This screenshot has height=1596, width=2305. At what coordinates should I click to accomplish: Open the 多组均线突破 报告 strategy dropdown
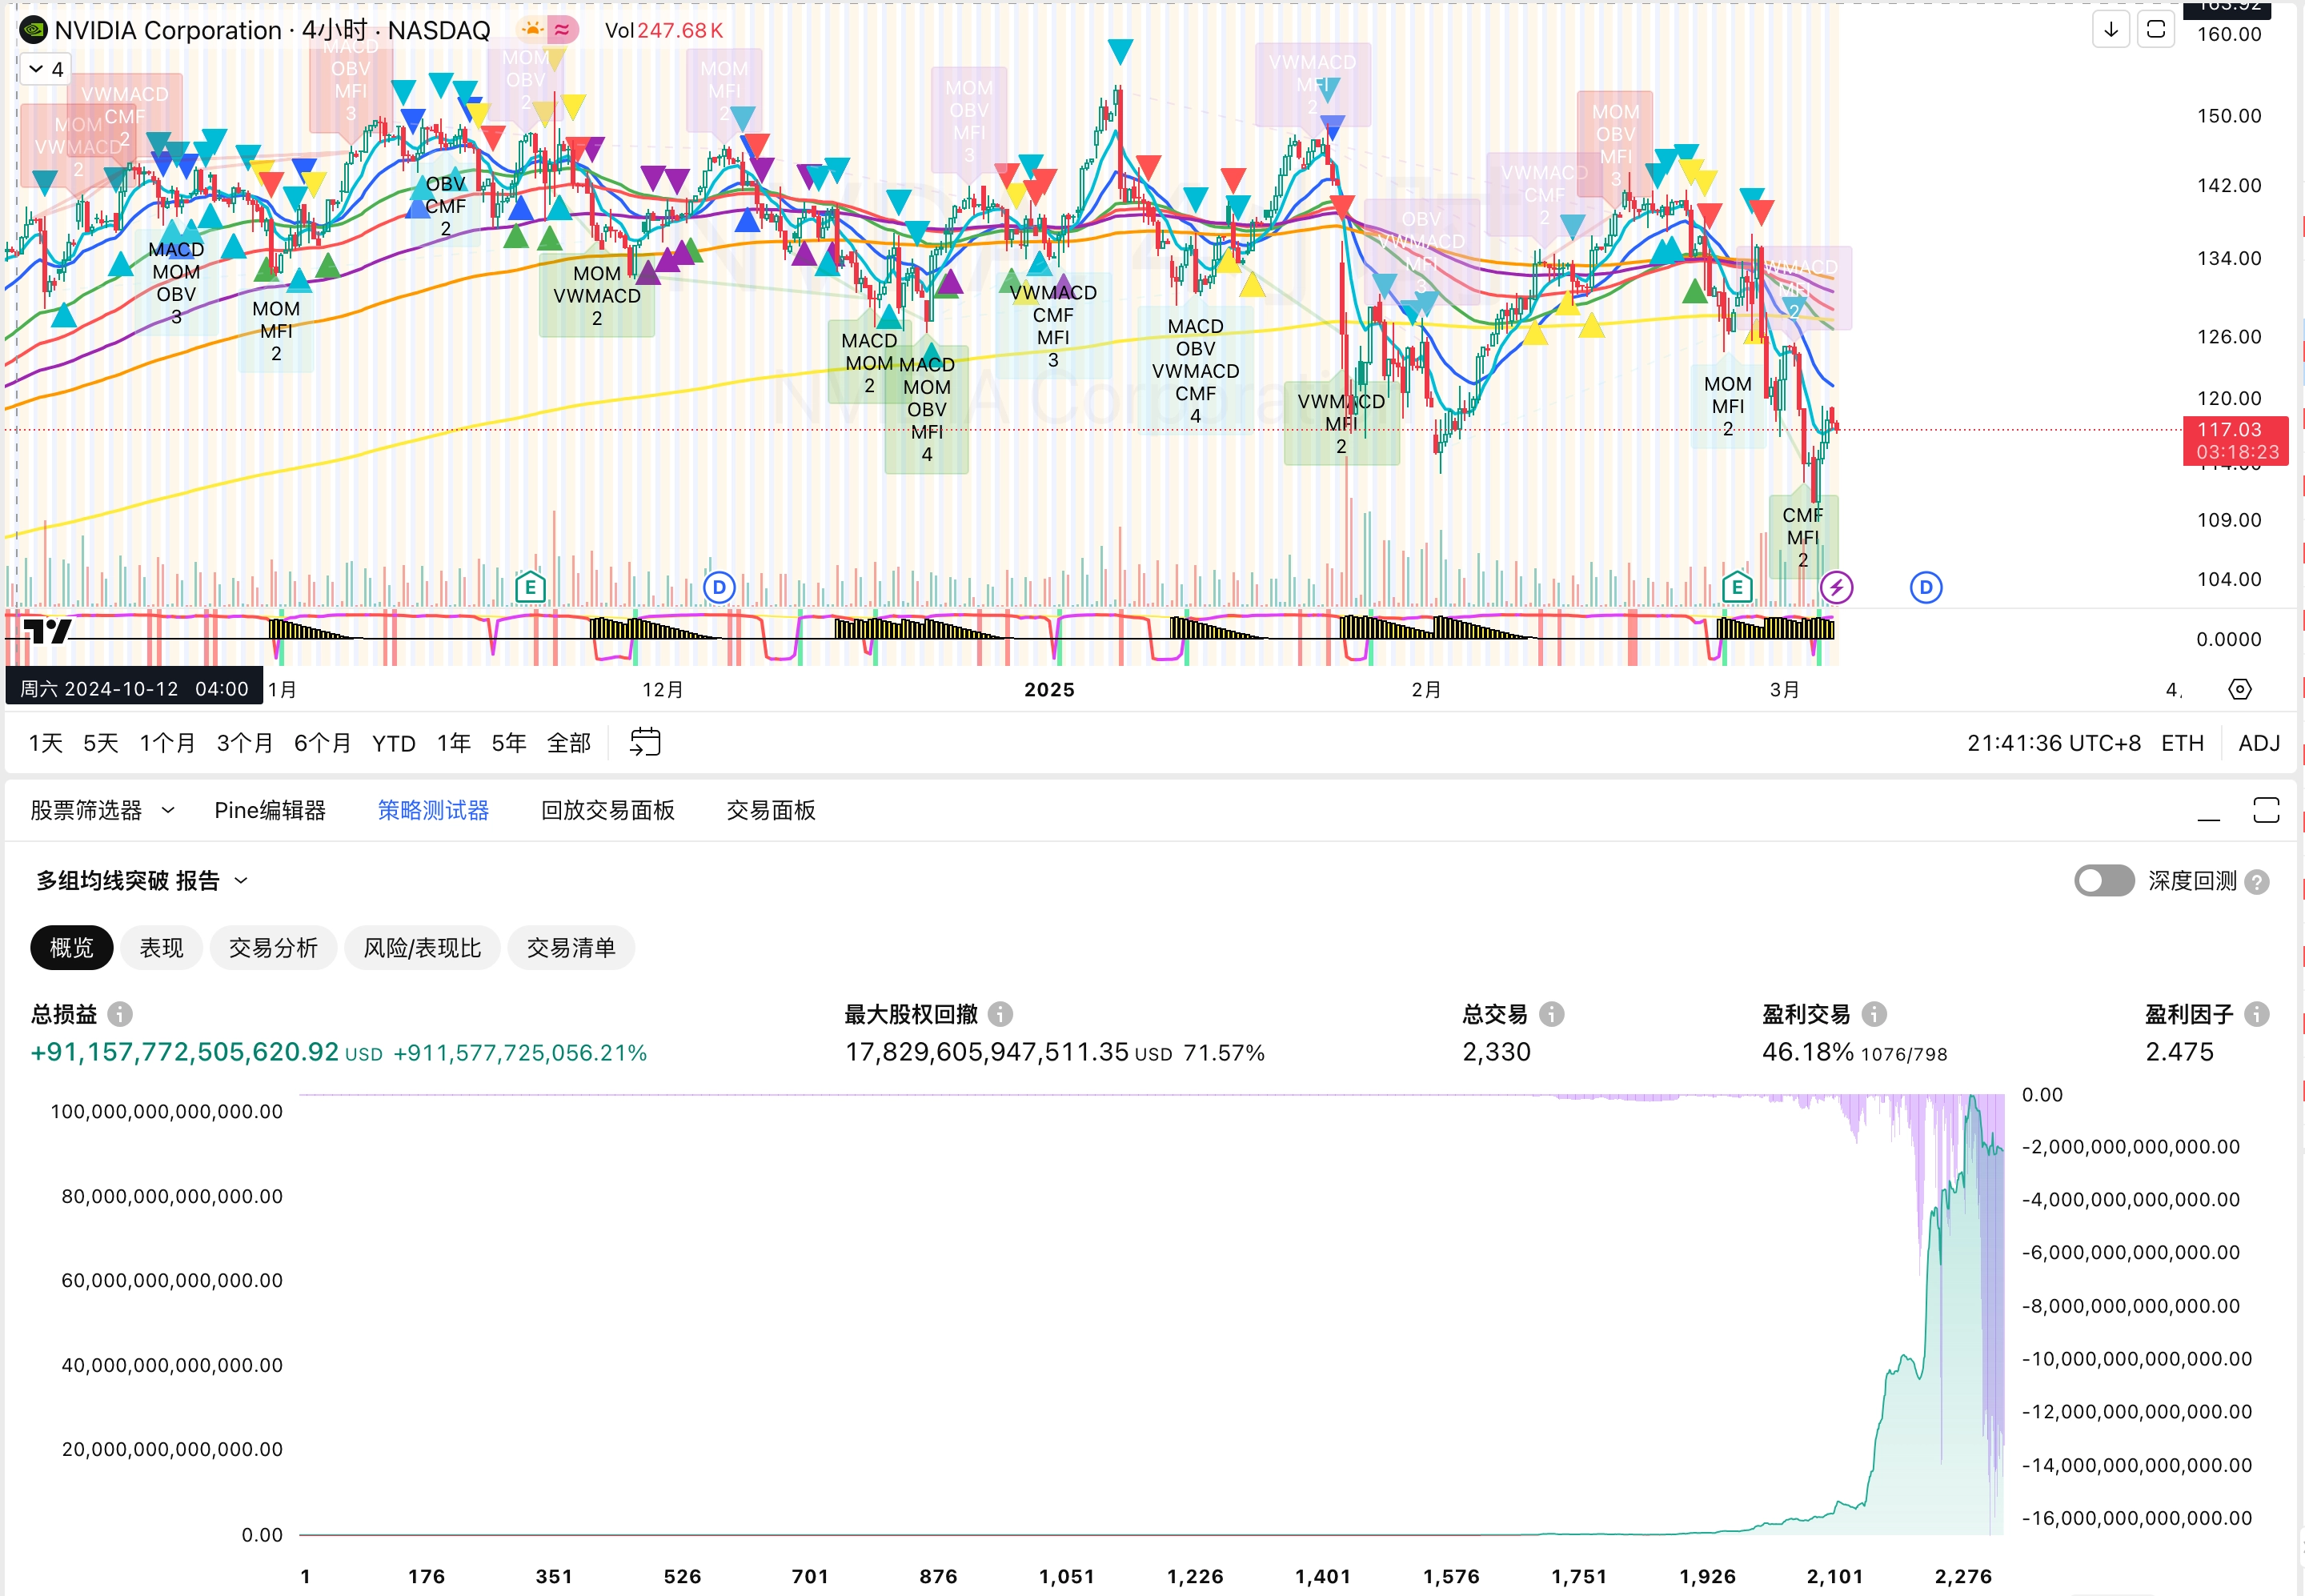(141, 881)
